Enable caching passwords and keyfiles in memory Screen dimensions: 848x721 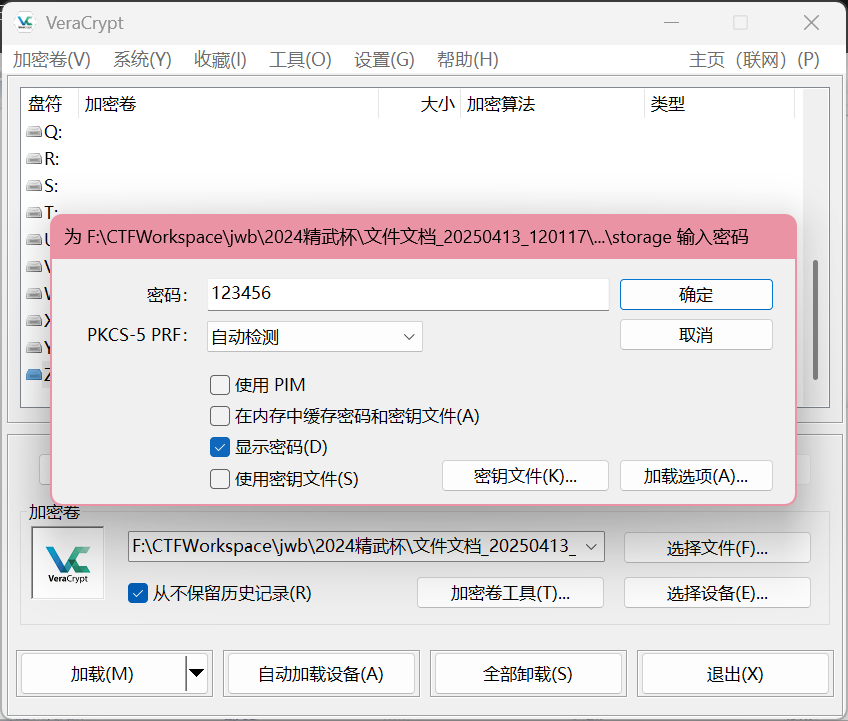(220, 416)
